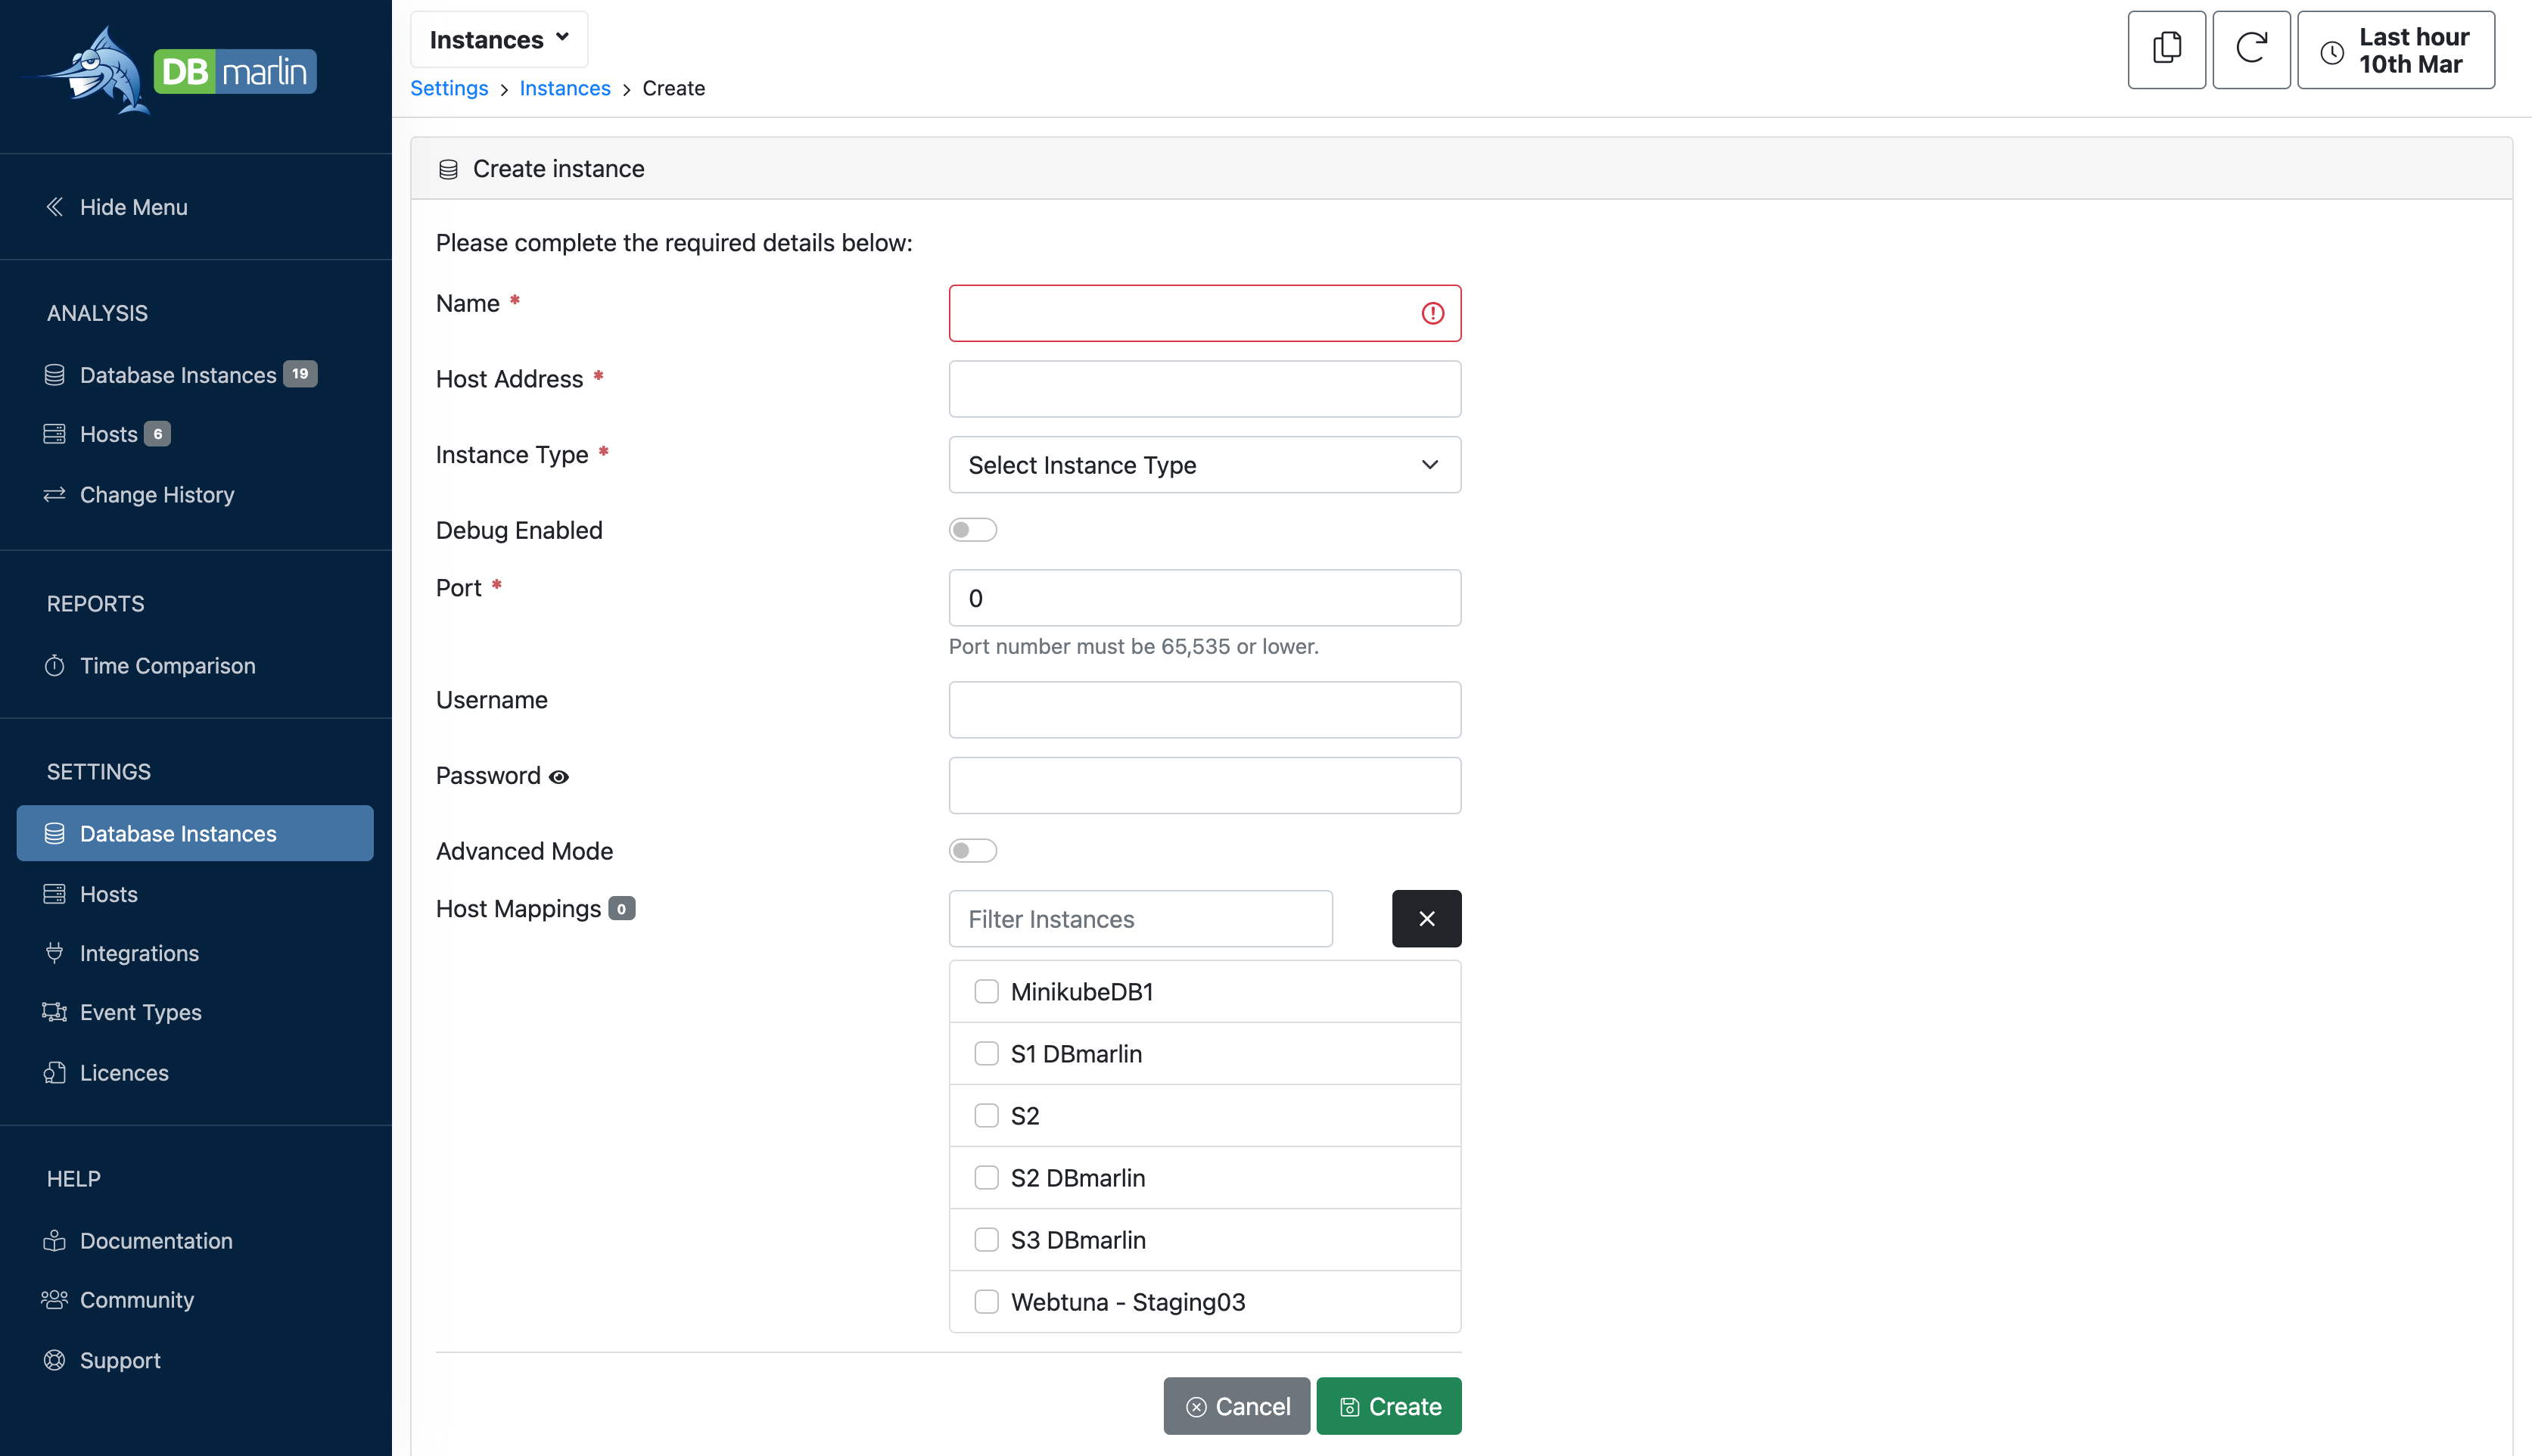Tick the Webtuna - Staging03 checkbox
Image resolution: width=2532 pixels, height=1456 pixels.
(986, 1301)
